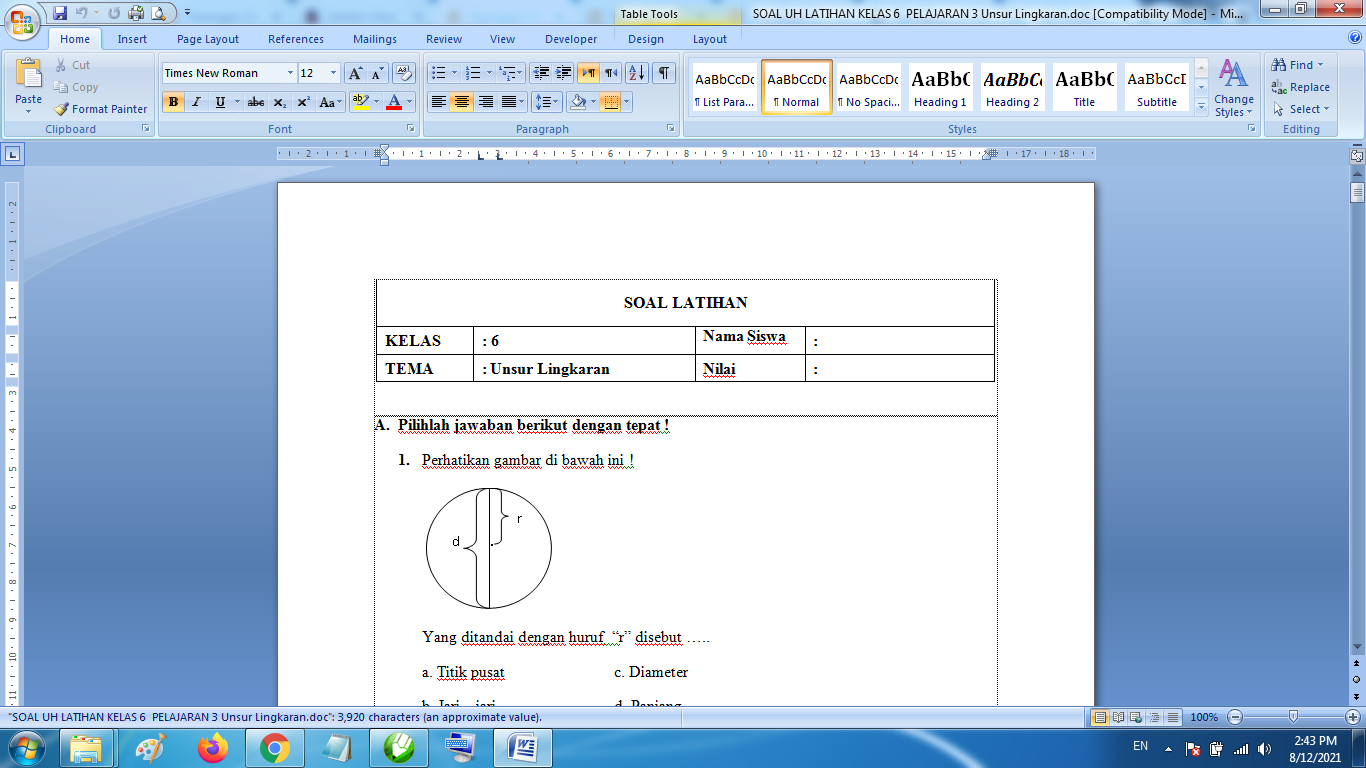The image size is (1366, 768).
Task: Apply subscript formatting
Action: tap(280, 102)
